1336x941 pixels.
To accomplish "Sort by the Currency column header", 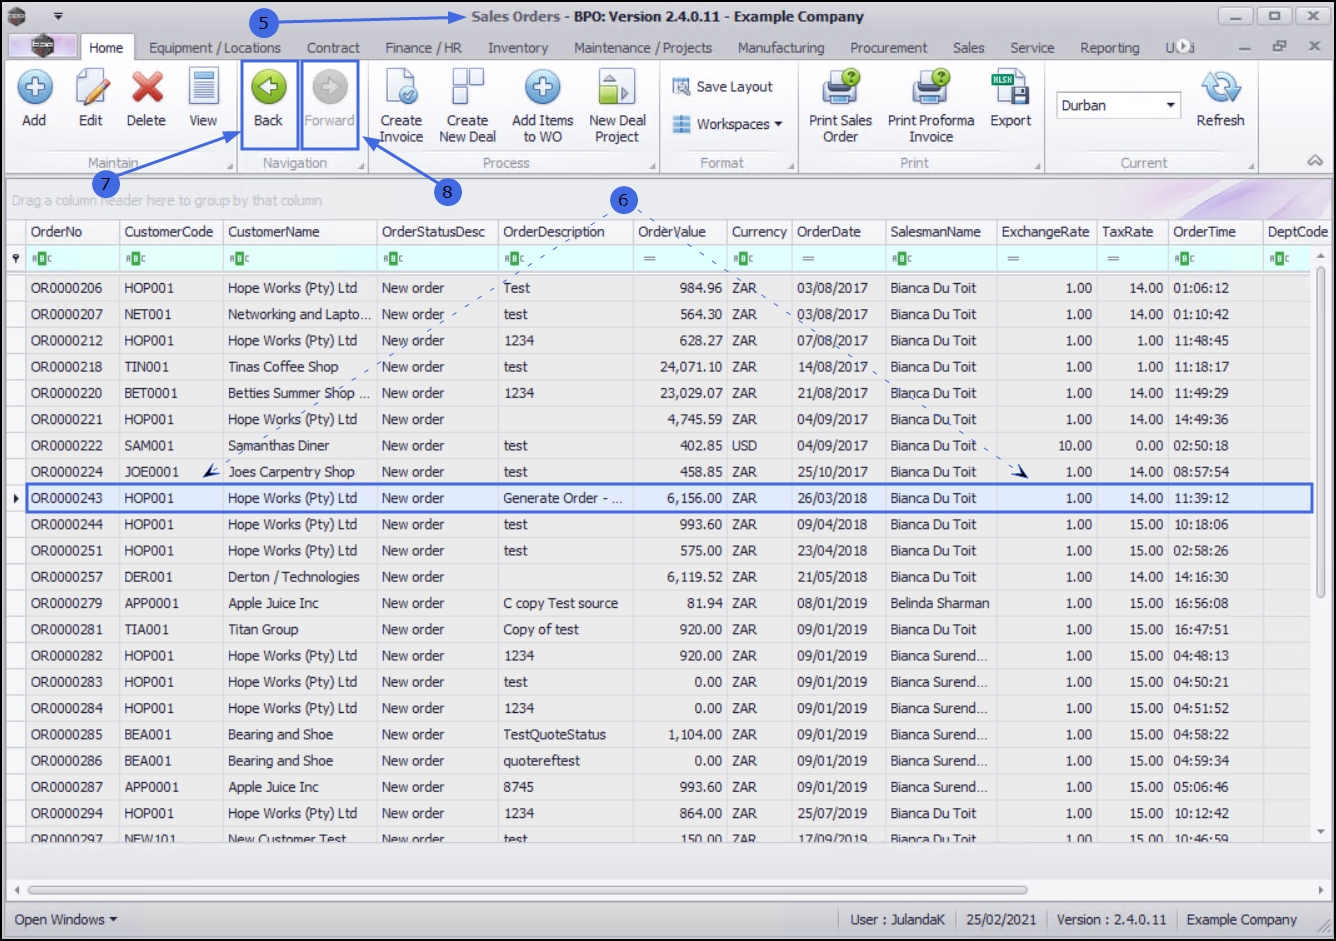I will (x=759, y=232).
